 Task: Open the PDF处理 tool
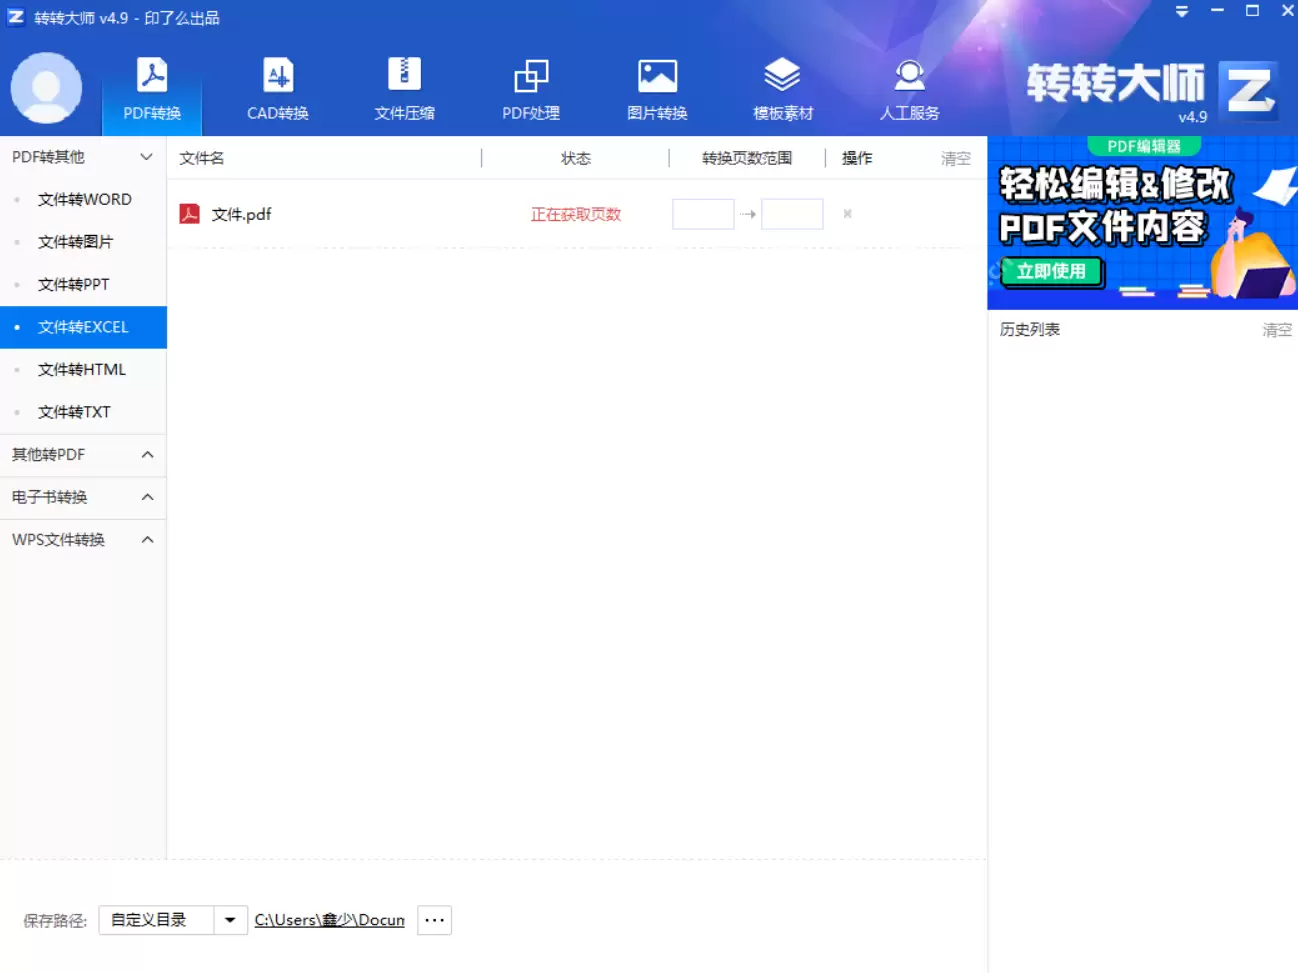point(530,88)
